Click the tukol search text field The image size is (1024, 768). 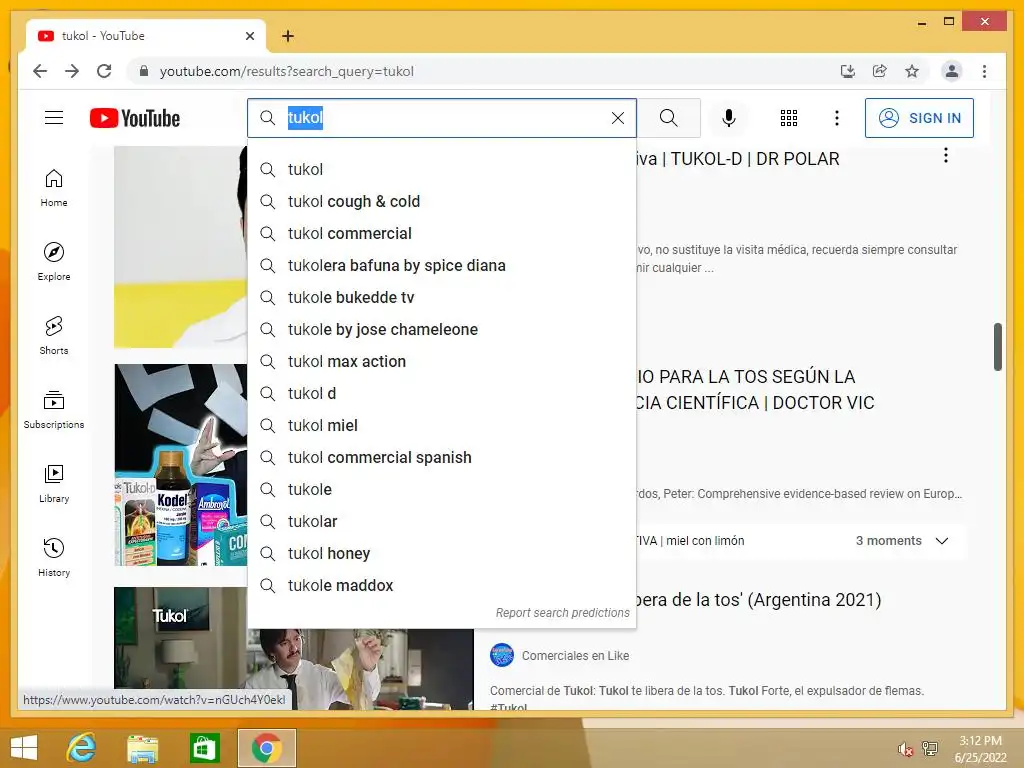442,118
